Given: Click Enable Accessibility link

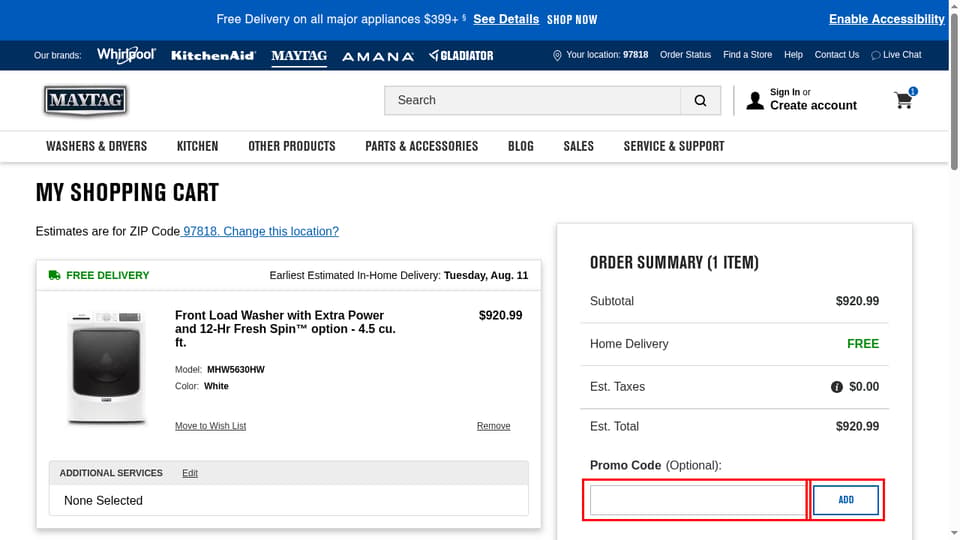Looking at the screenshot, I should (887, 20).
